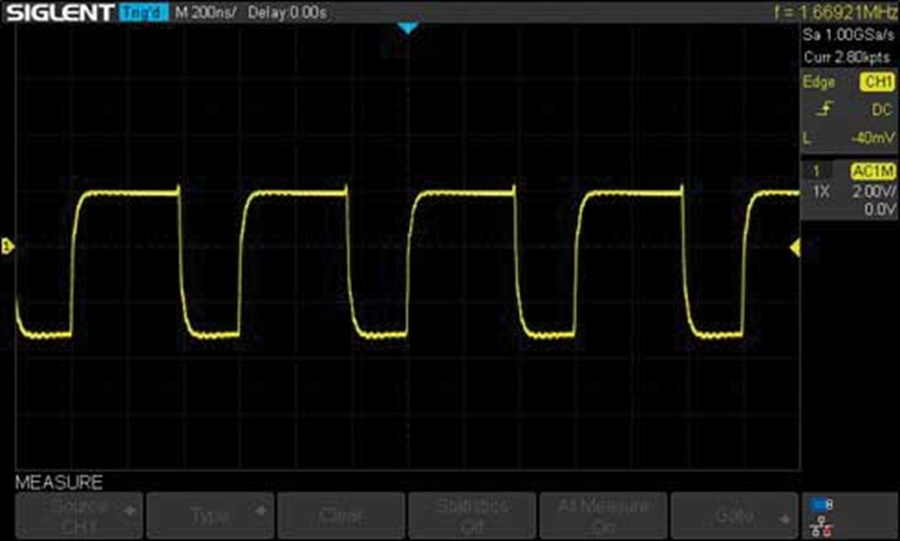The image size is (900, 541).
Task: Click the USB device status icon
Action: click(821, 505)
